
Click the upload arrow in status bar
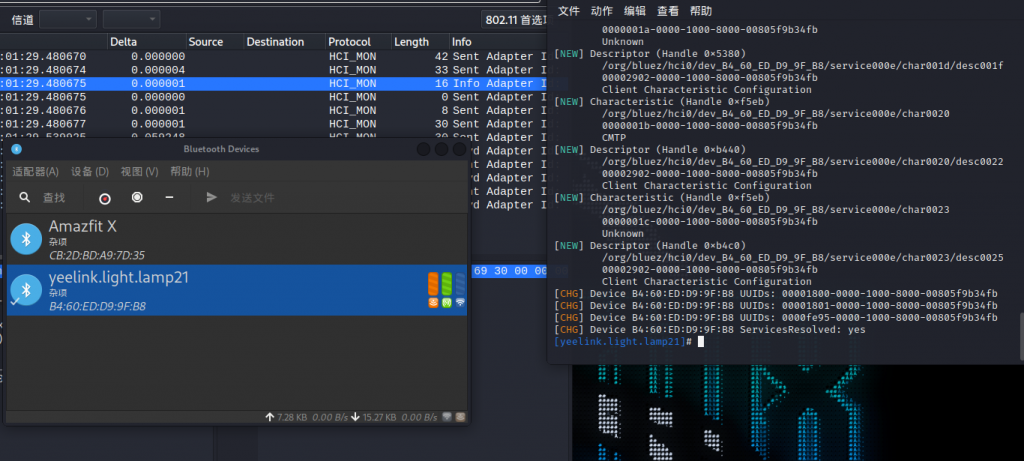point(270,417)
